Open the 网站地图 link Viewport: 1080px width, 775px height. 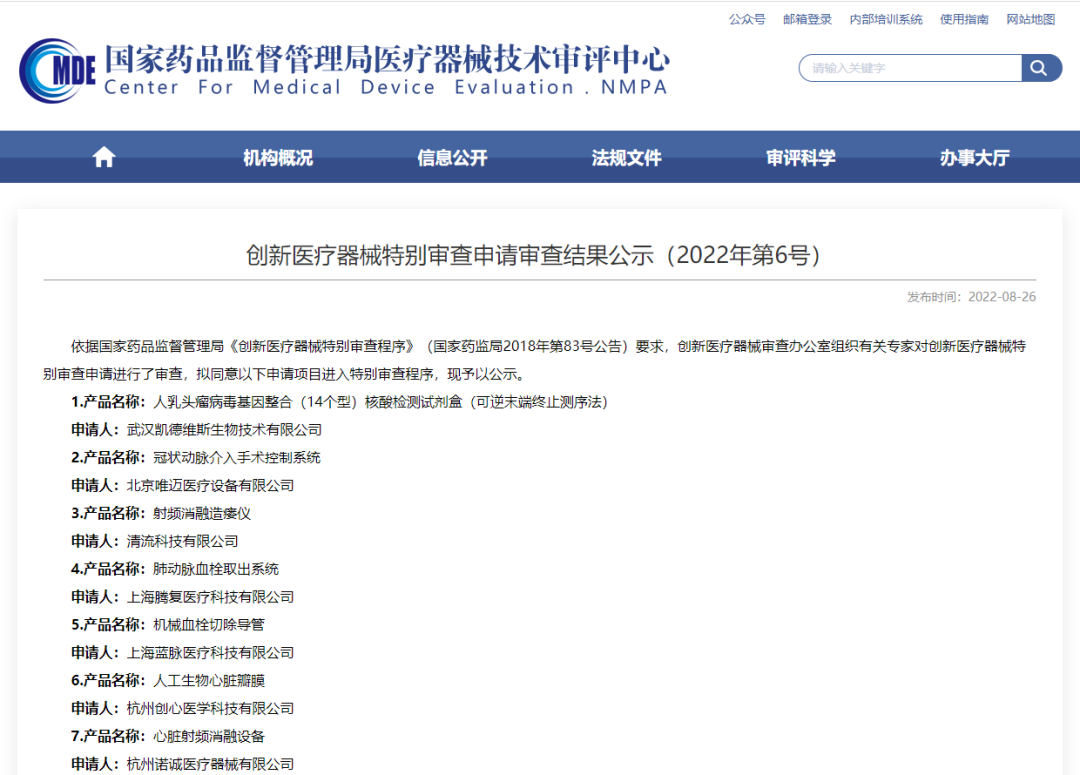pyautogui.click(x=1030, y=19)
